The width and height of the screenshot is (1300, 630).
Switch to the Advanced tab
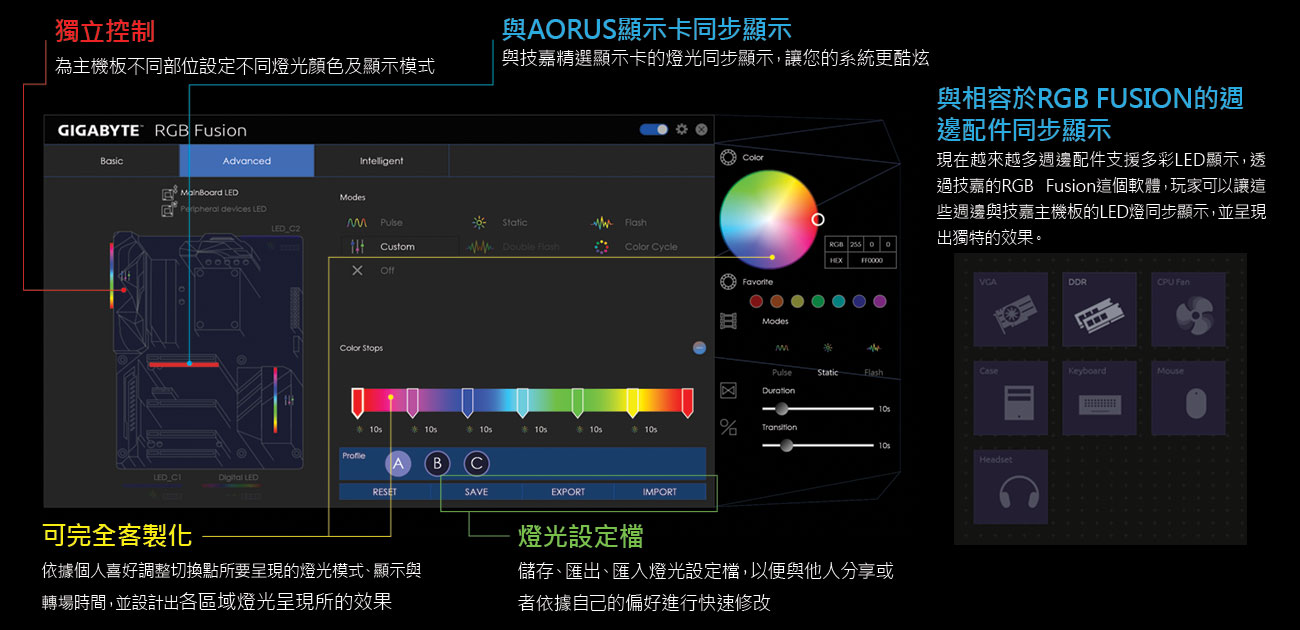(247, 161)
